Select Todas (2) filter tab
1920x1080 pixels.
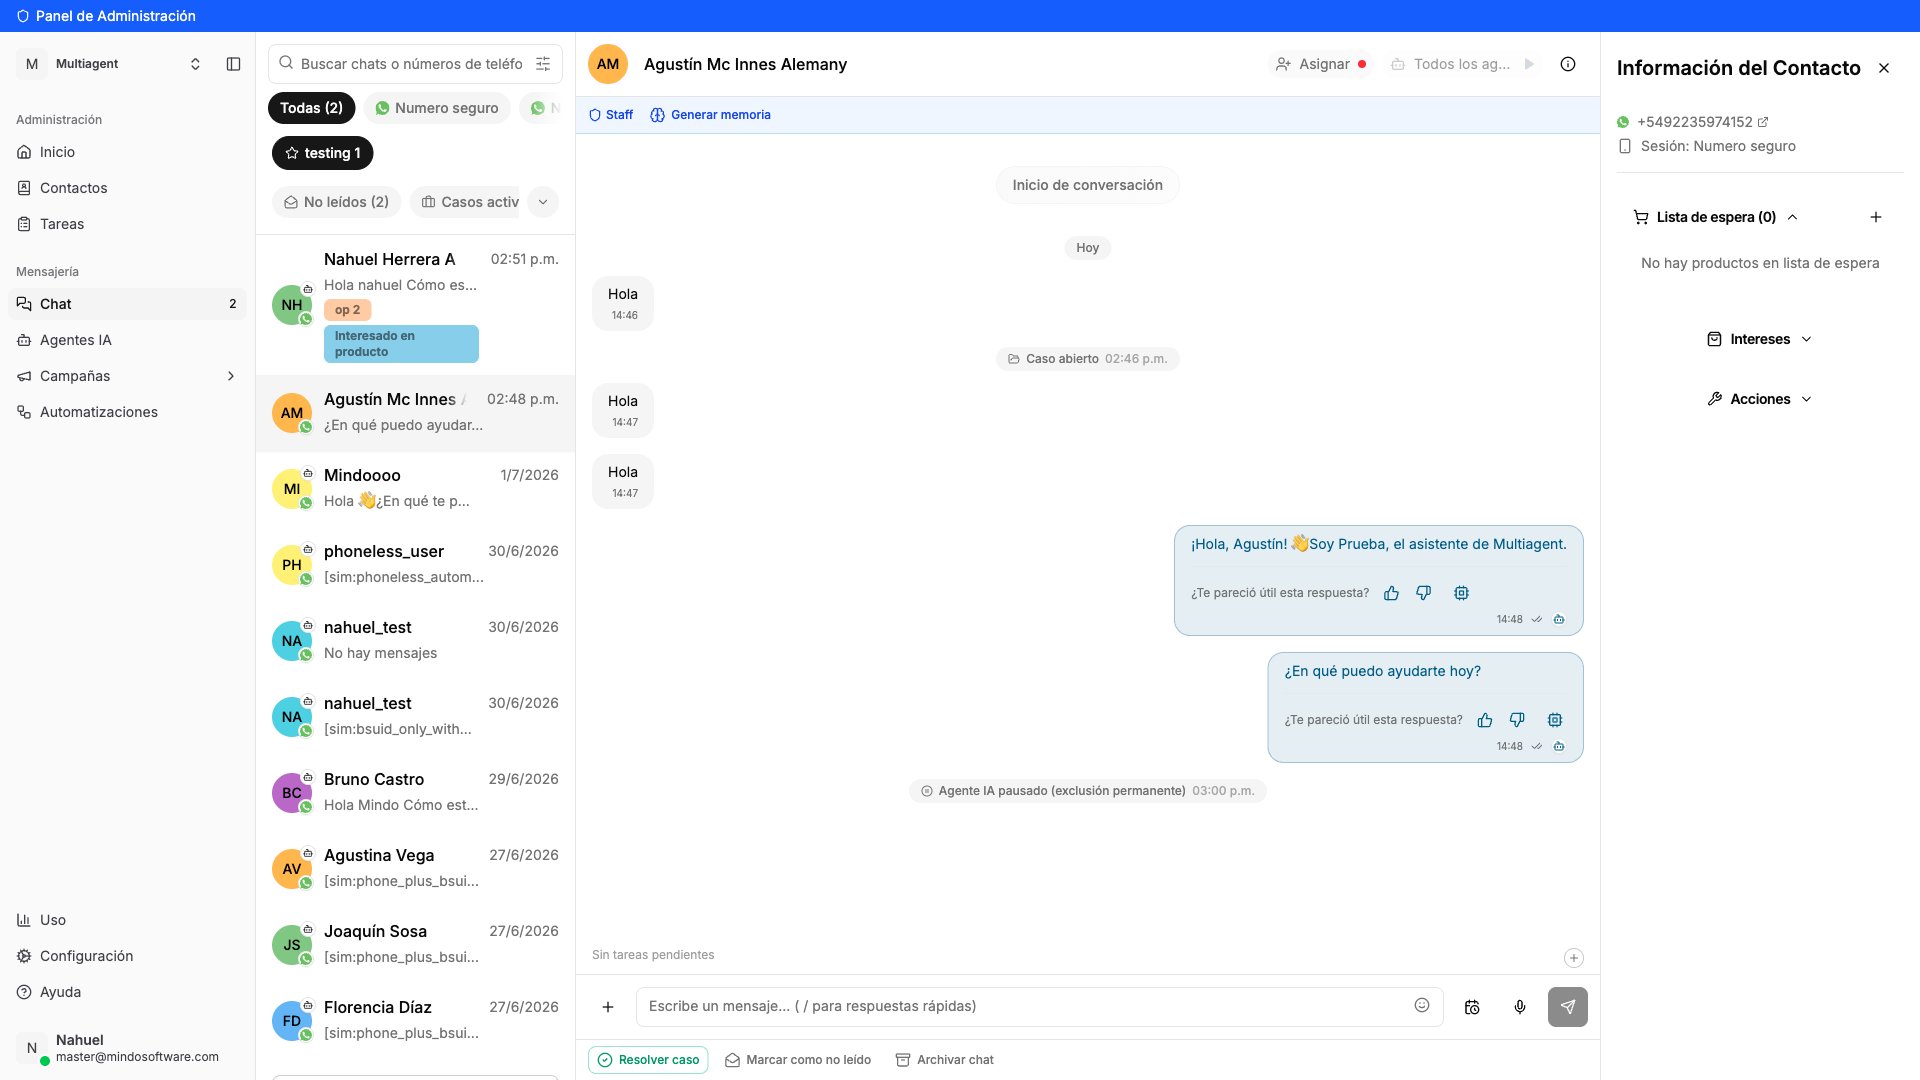pyautogui.click(x=311, y=108)
